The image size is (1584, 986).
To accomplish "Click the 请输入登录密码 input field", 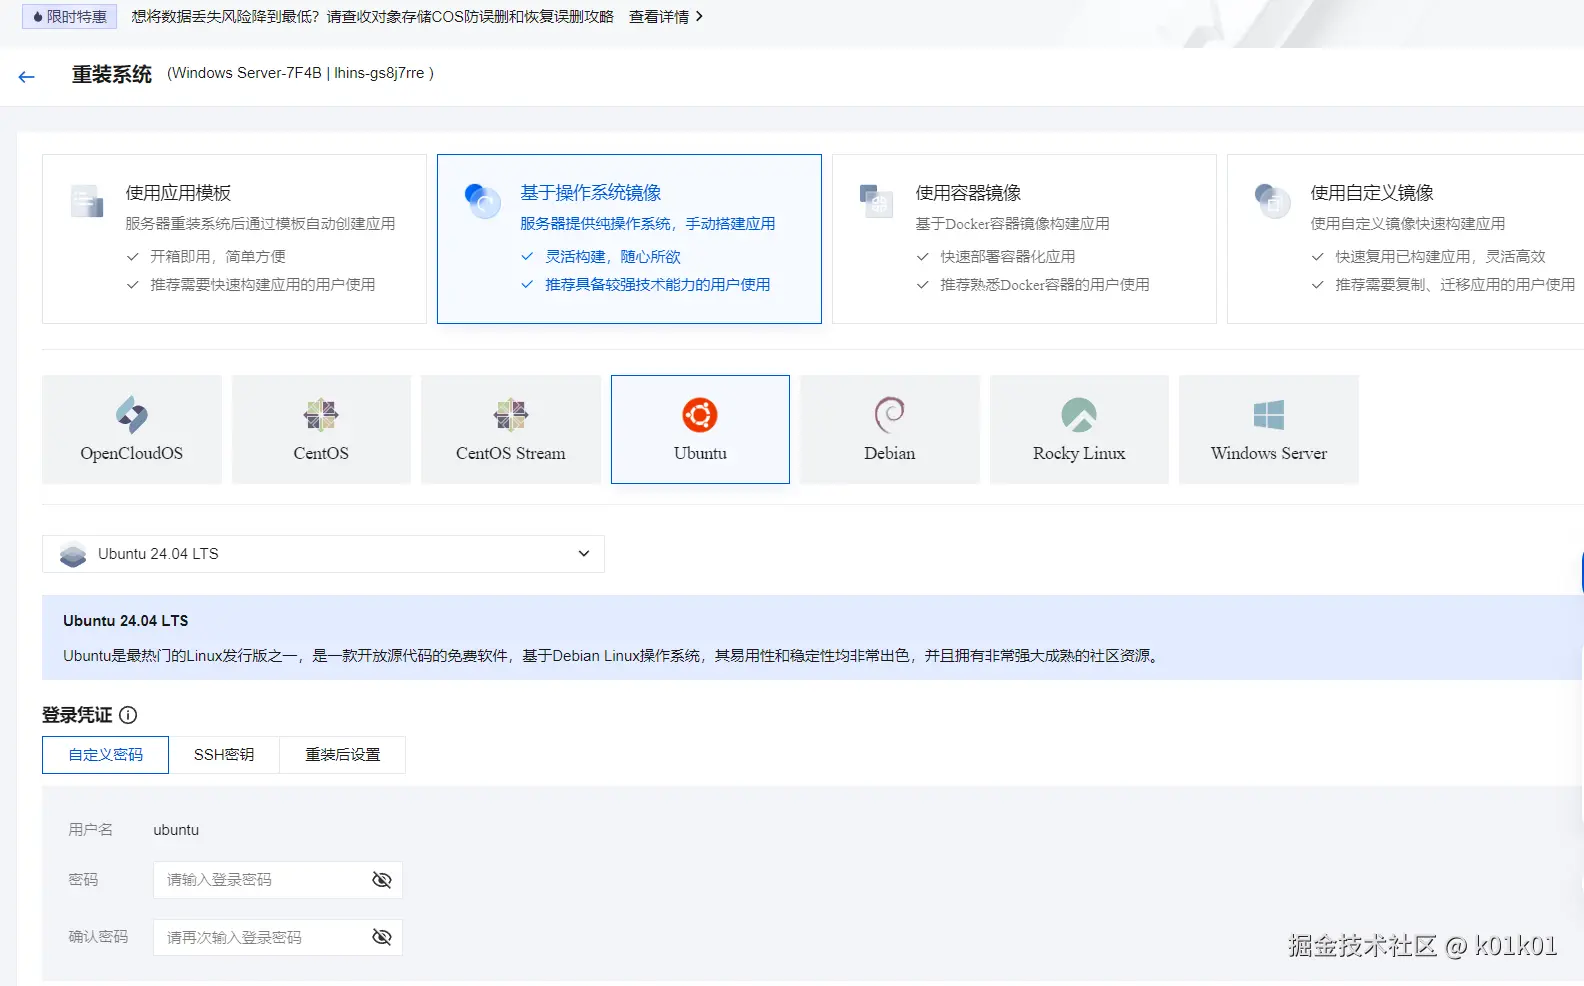I will [278, 880].
